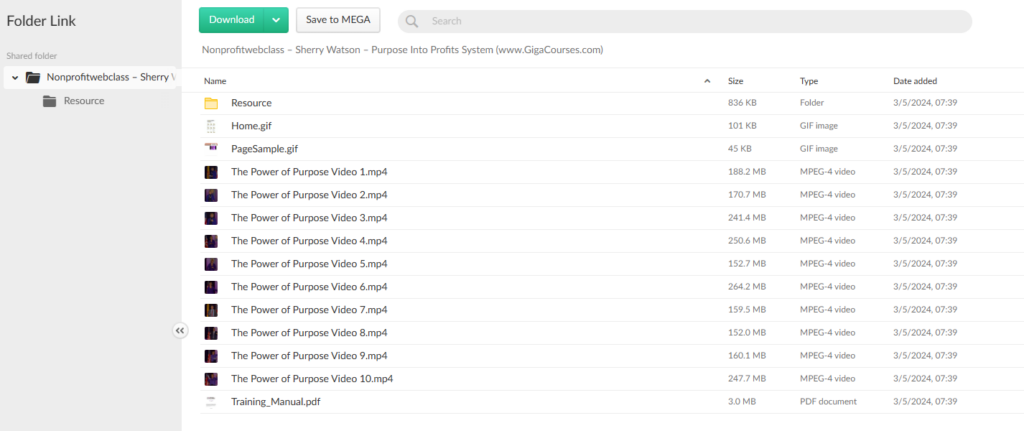Click the Training_Manual.pdf document icon
1024x431 pixels.
tap(211, 402)
